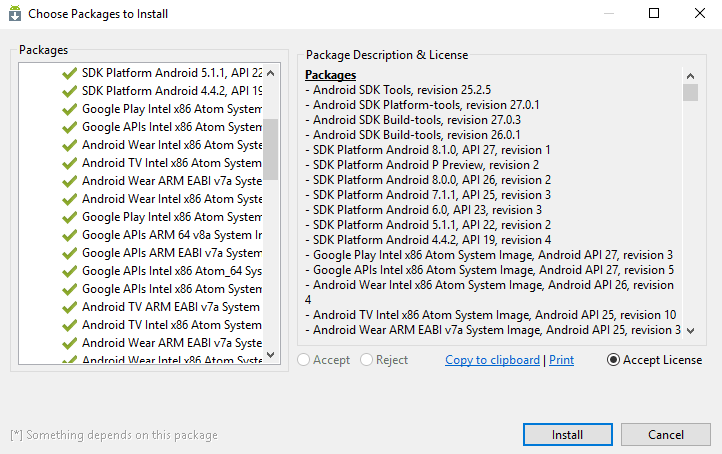The width and height of the screenshot is (722, 454).
Task: Select the Accept License radio button
Action: tap(613, 360)
